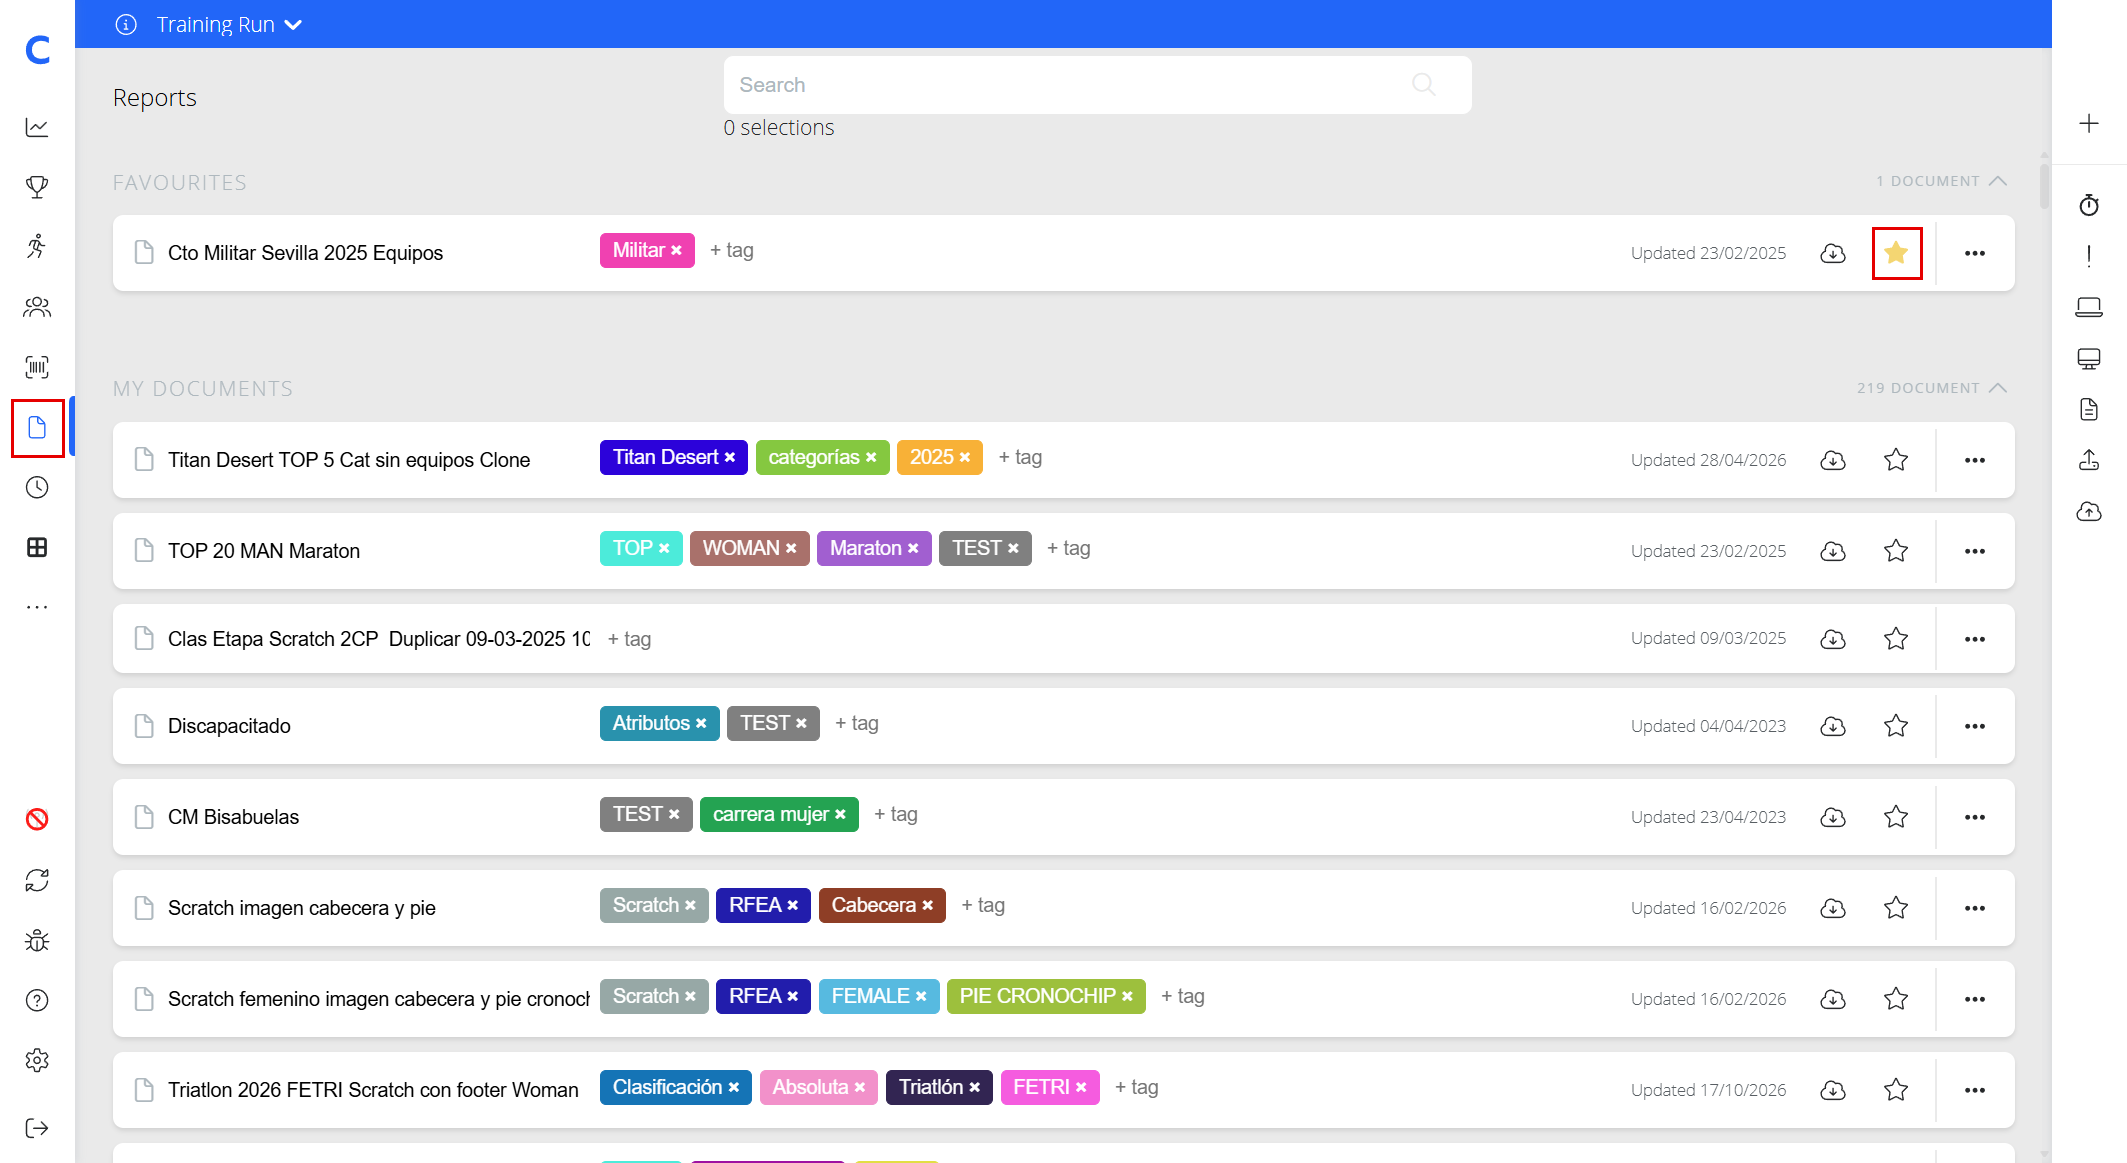
Task: Open the Training Run dropdown
Action: 229,24
